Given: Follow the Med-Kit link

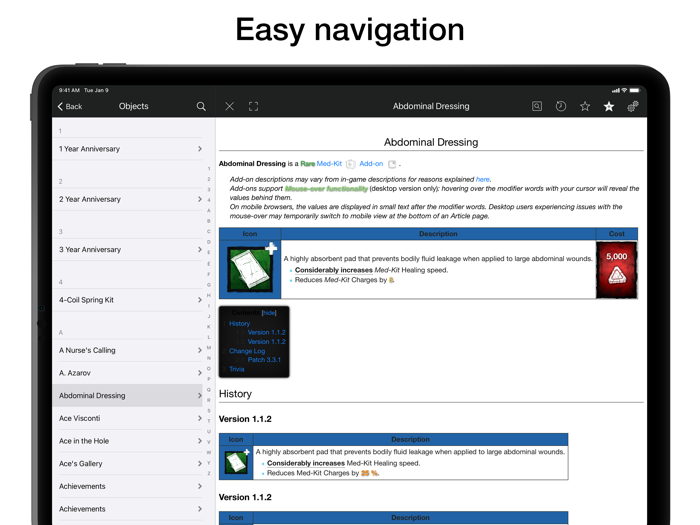Looking at the screenshot, I should tap(329, 164).
